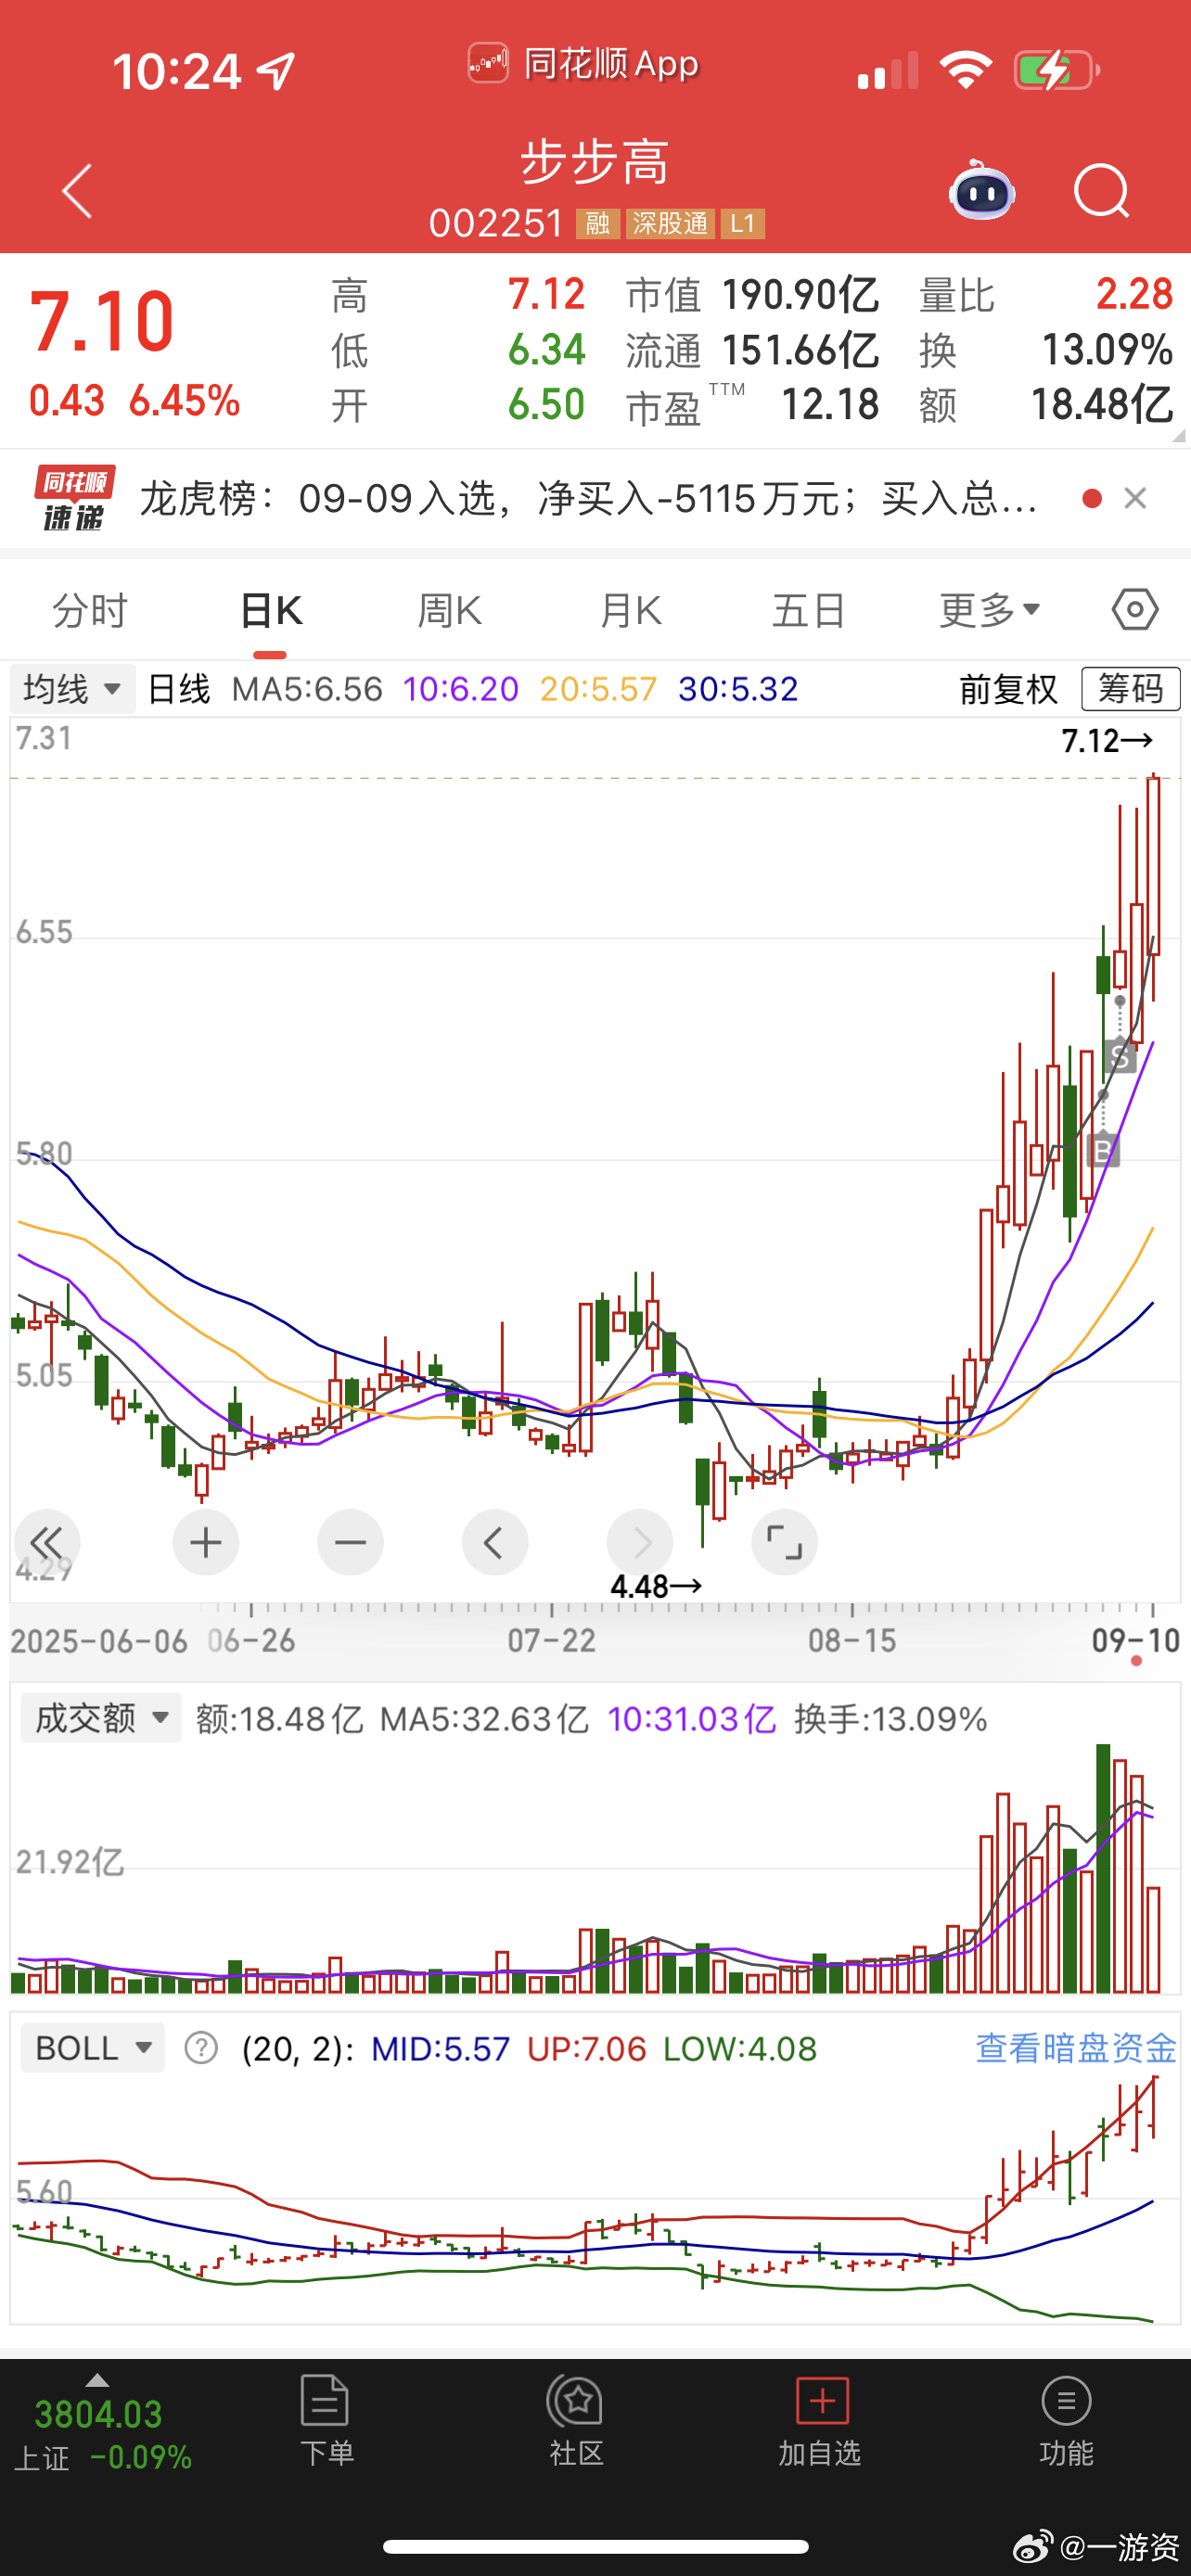Open the 均线 indicator dropdown

pyautogui.click(x=73, y=689)
